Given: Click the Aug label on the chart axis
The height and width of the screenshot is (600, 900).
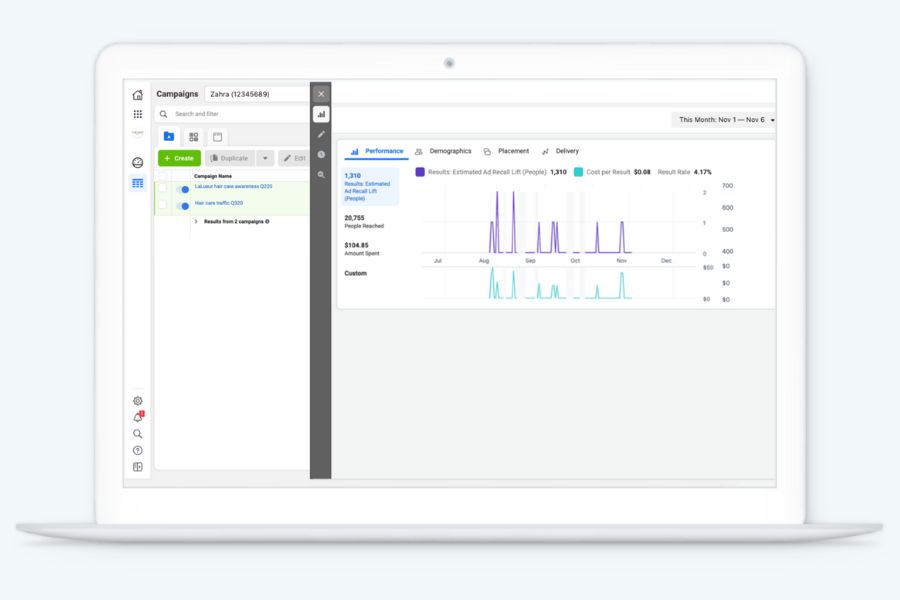Looking at the screenshot, I should click(x=484, y=261).
